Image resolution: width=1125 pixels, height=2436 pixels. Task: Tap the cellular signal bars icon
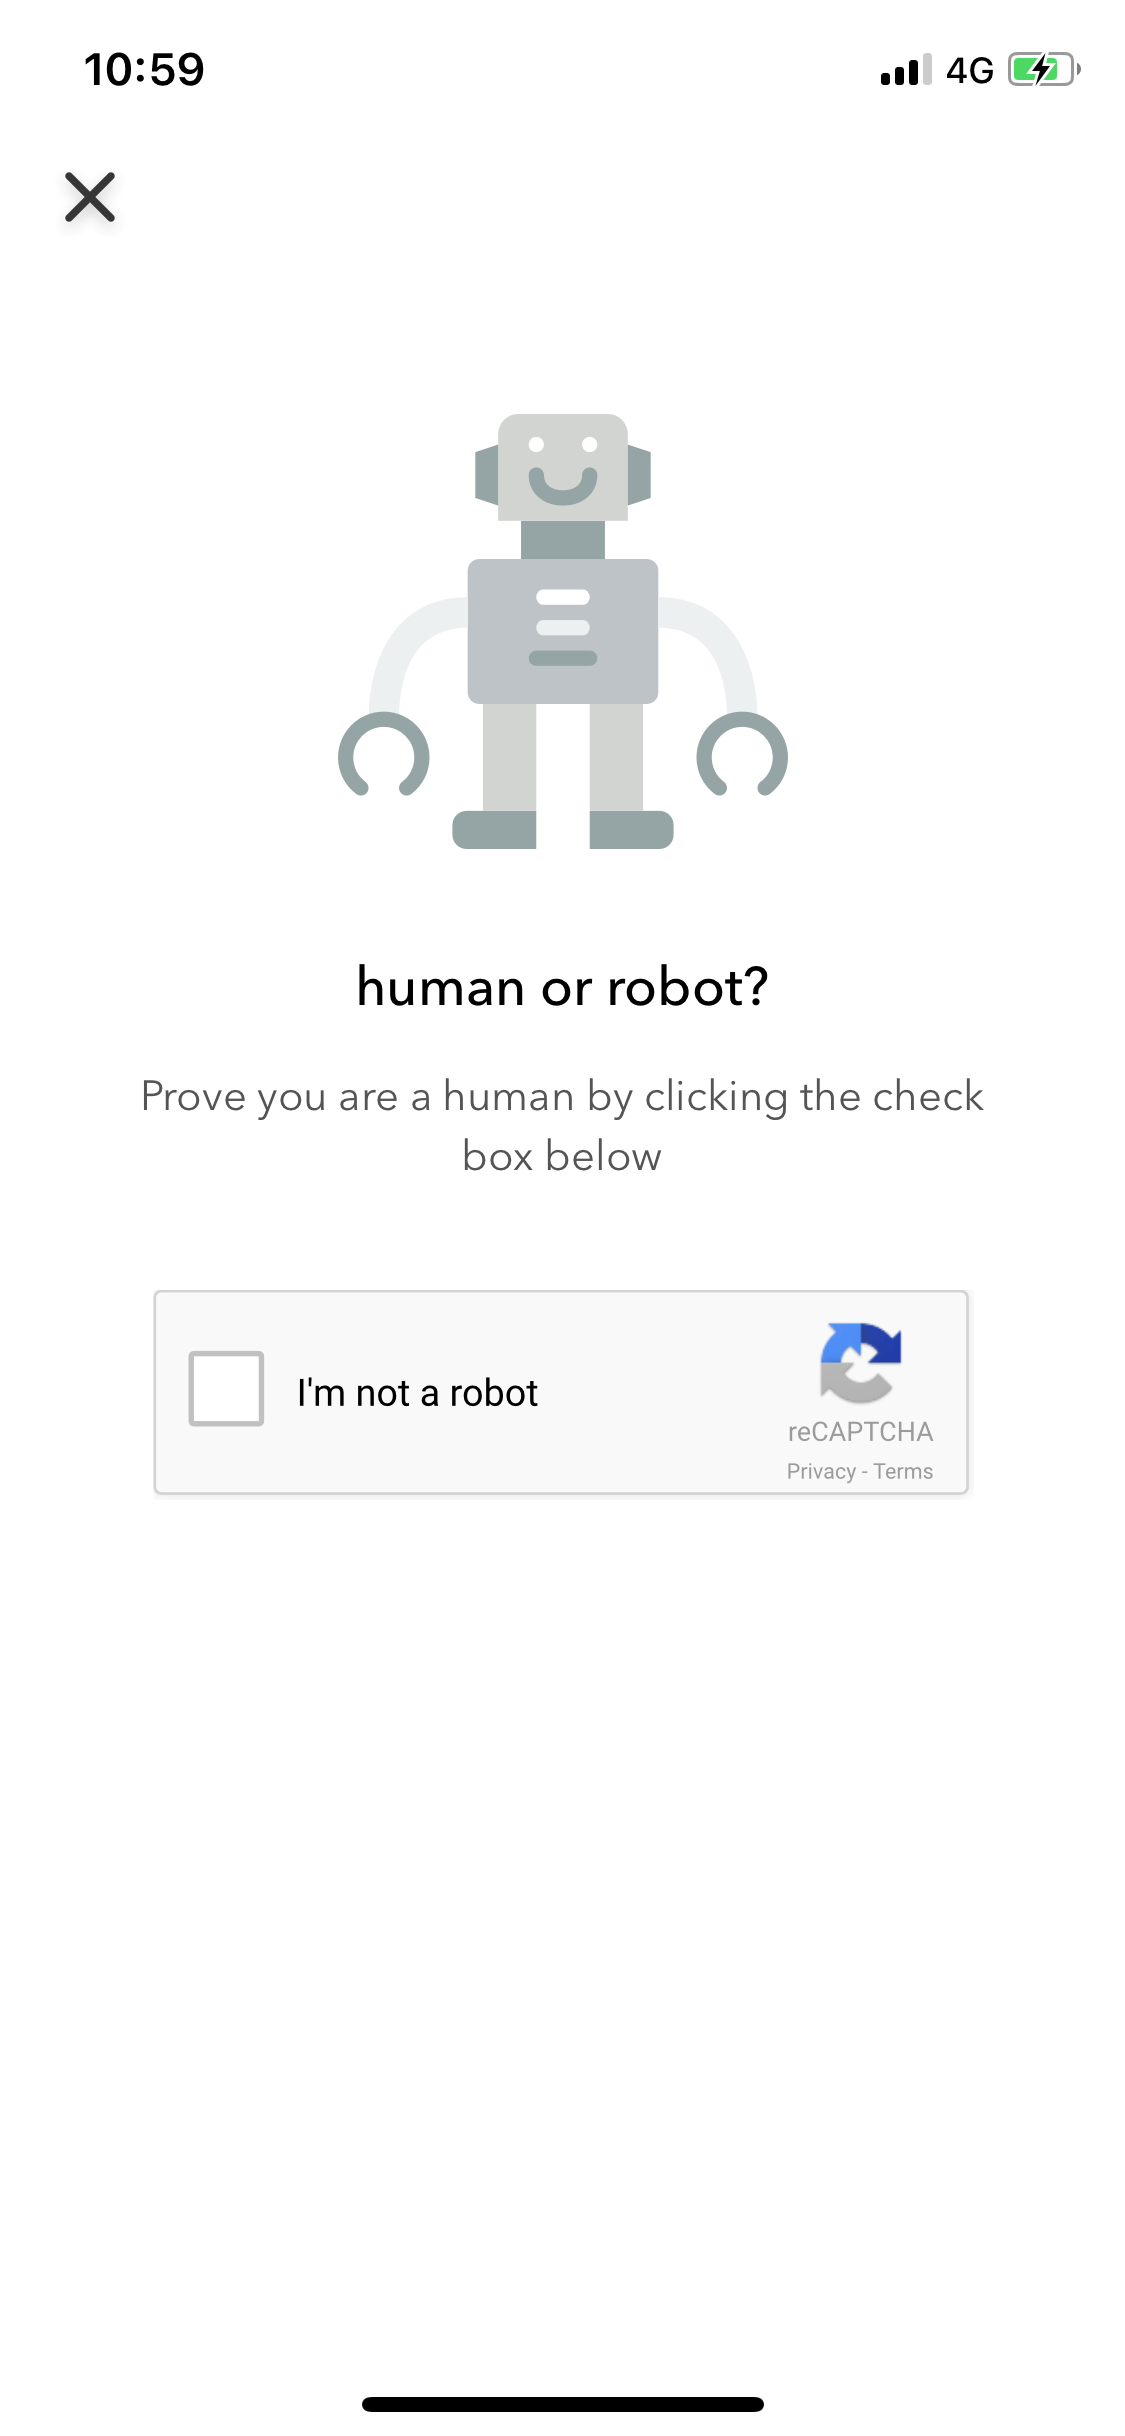pyautogui.click(x=906, y=70)
